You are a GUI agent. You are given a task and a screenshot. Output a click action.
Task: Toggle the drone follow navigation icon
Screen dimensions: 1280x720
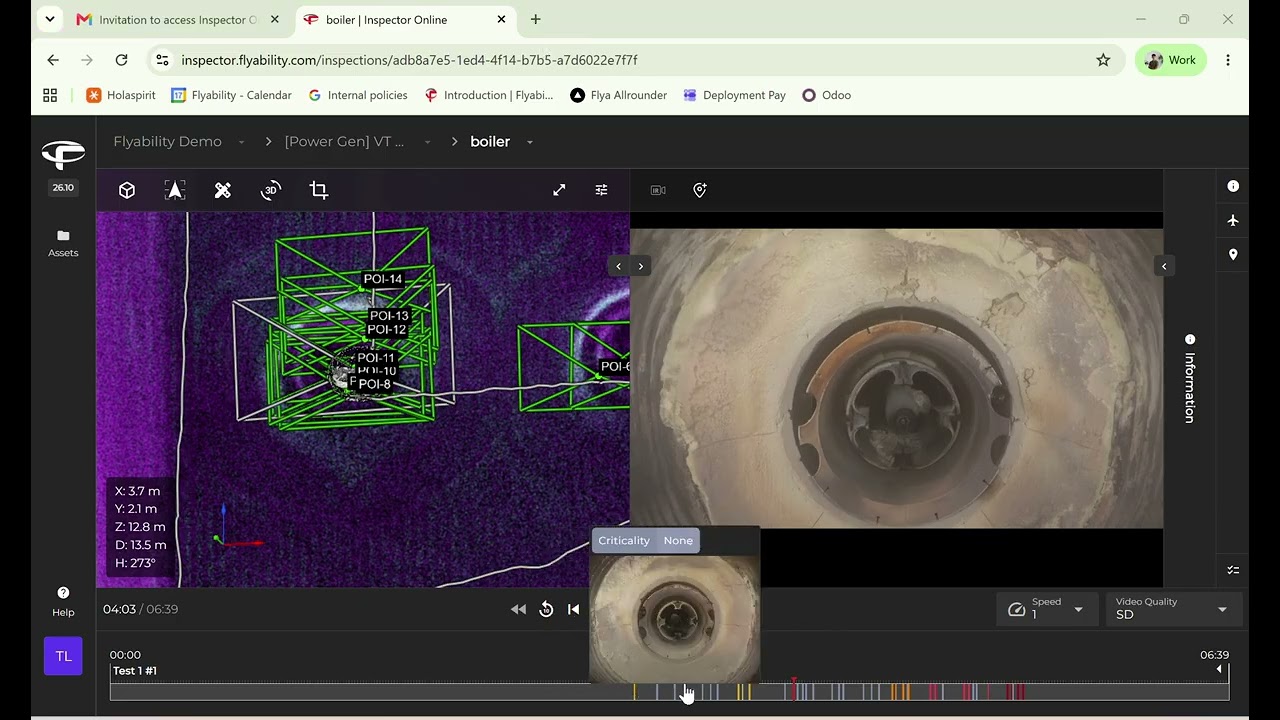(175, 190)
